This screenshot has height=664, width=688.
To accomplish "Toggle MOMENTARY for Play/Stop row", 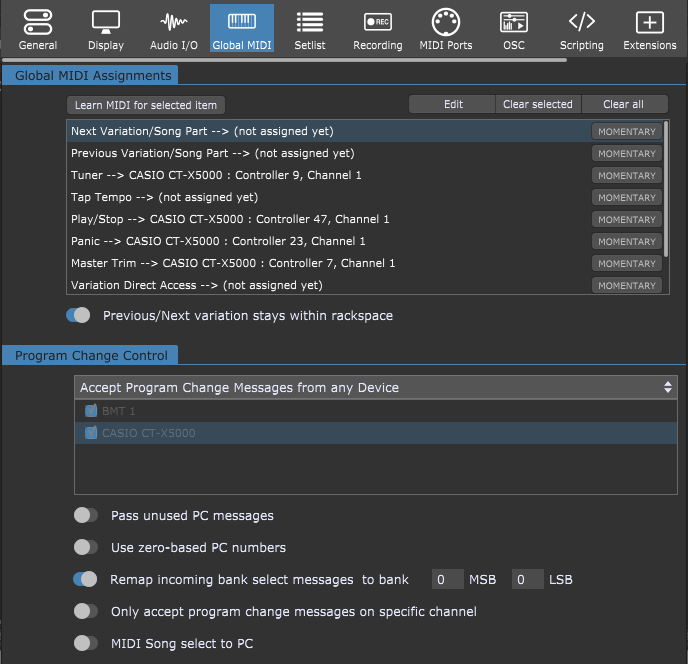I will point(627,219).
